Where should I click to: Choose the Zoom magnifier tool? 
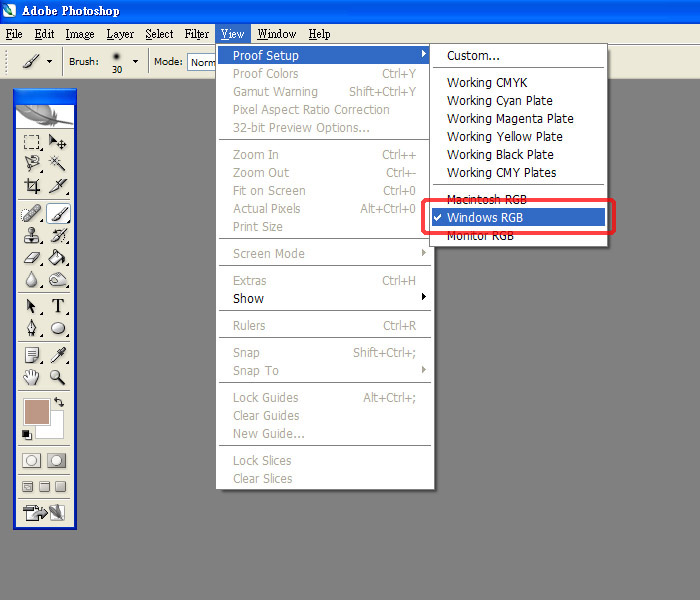[x=58, y=377]
